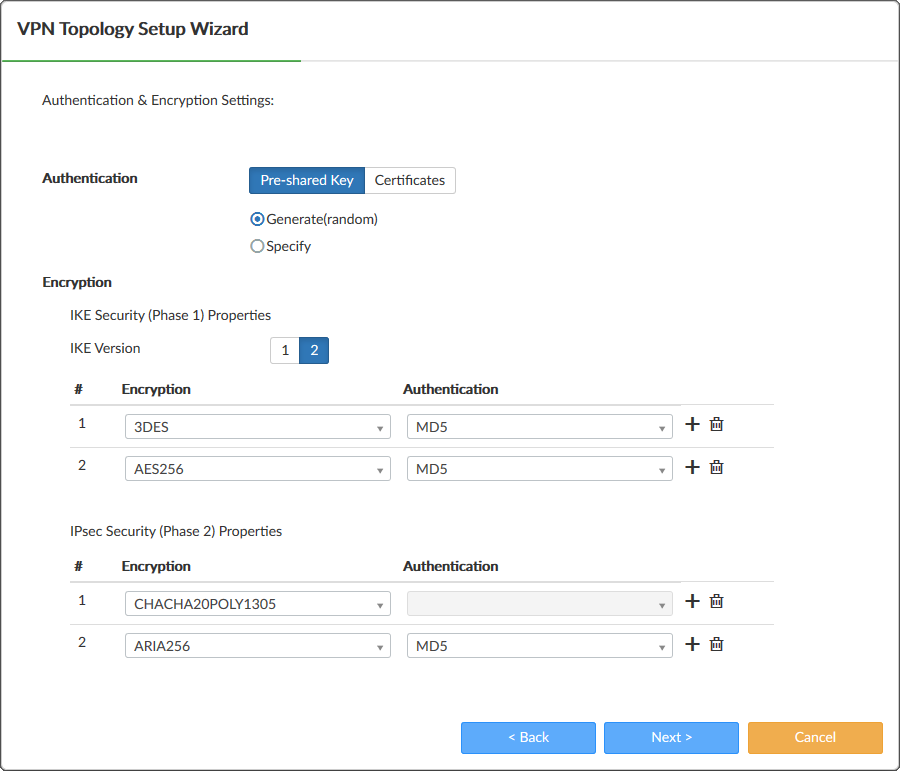Viewport: 900px width, 771px height.
Task: Remove the AES256 row with its trash icon
Action: [716, 467]
